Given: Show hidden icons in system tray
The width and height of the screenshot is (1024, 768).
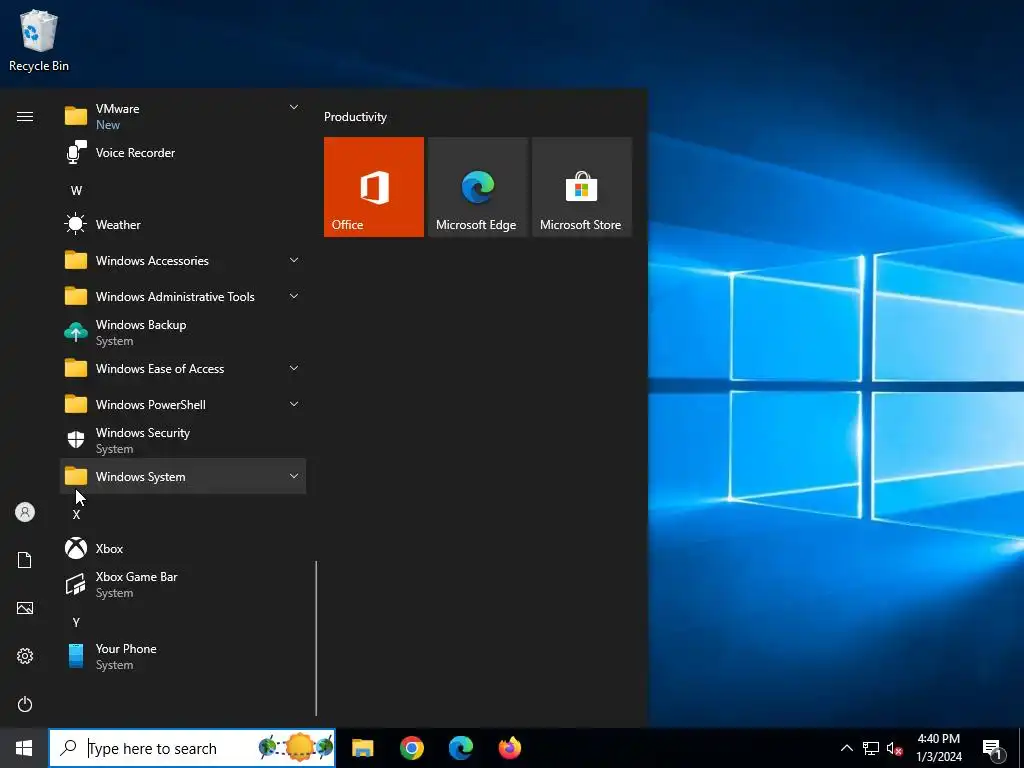Looking at the screenshot, I should coord(846,748).
